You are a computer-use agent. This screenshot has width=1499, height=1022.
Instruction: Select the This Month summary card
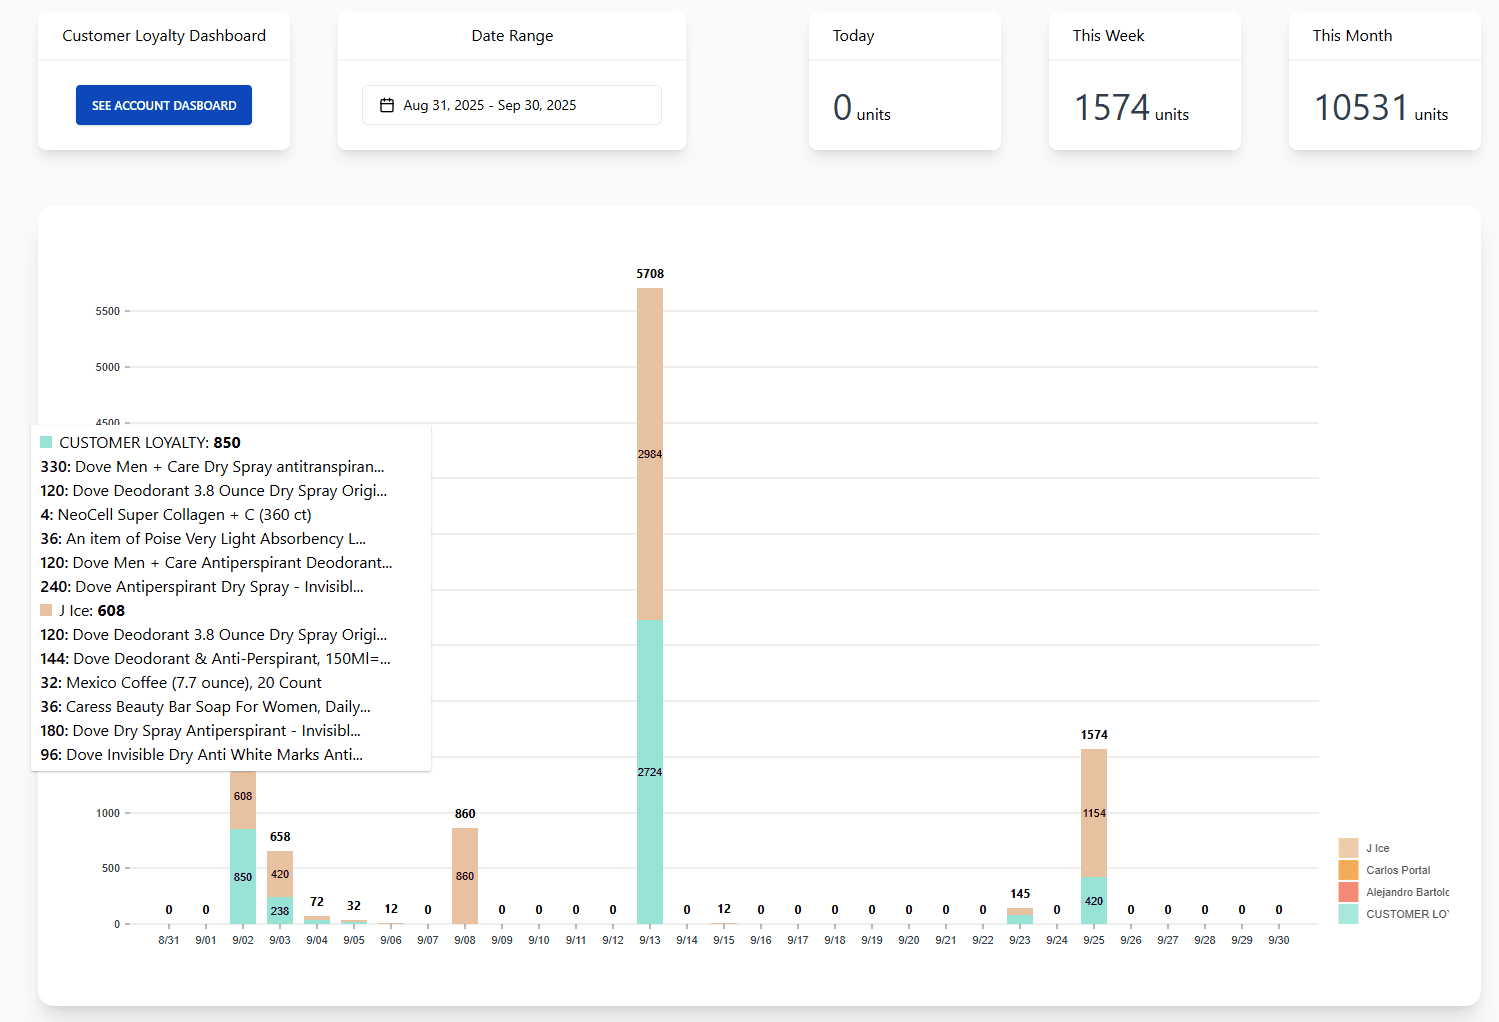click(1383, 80)
